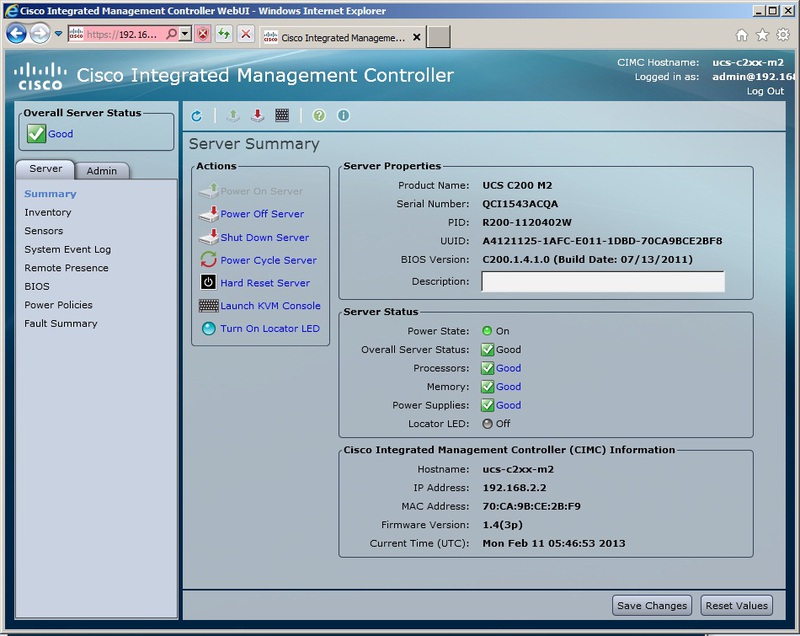
Task: Click the blue info toolbar icon
Action: pyautogui.click(x=343, y=116)
